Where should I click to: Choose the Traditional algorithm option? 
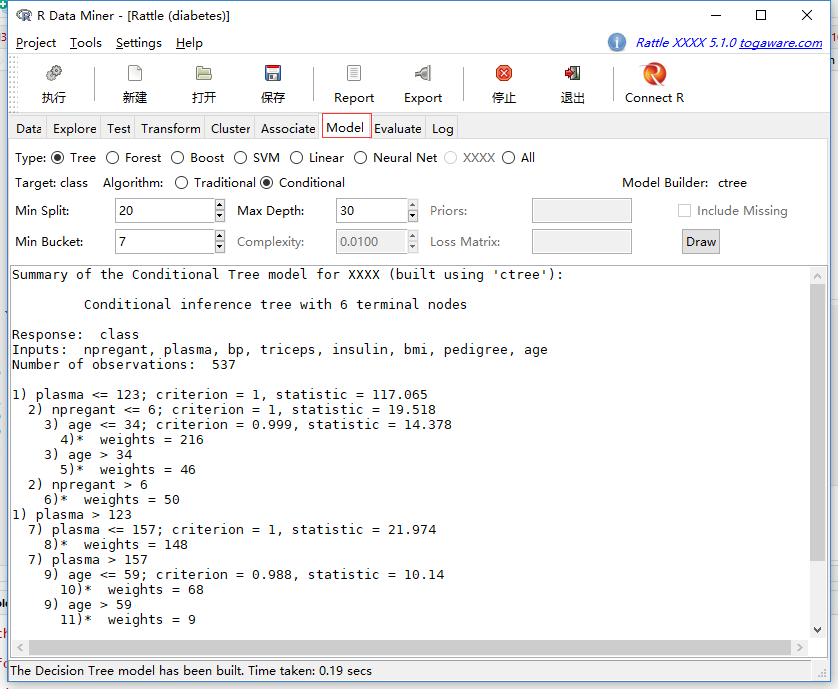click(181, 183)
